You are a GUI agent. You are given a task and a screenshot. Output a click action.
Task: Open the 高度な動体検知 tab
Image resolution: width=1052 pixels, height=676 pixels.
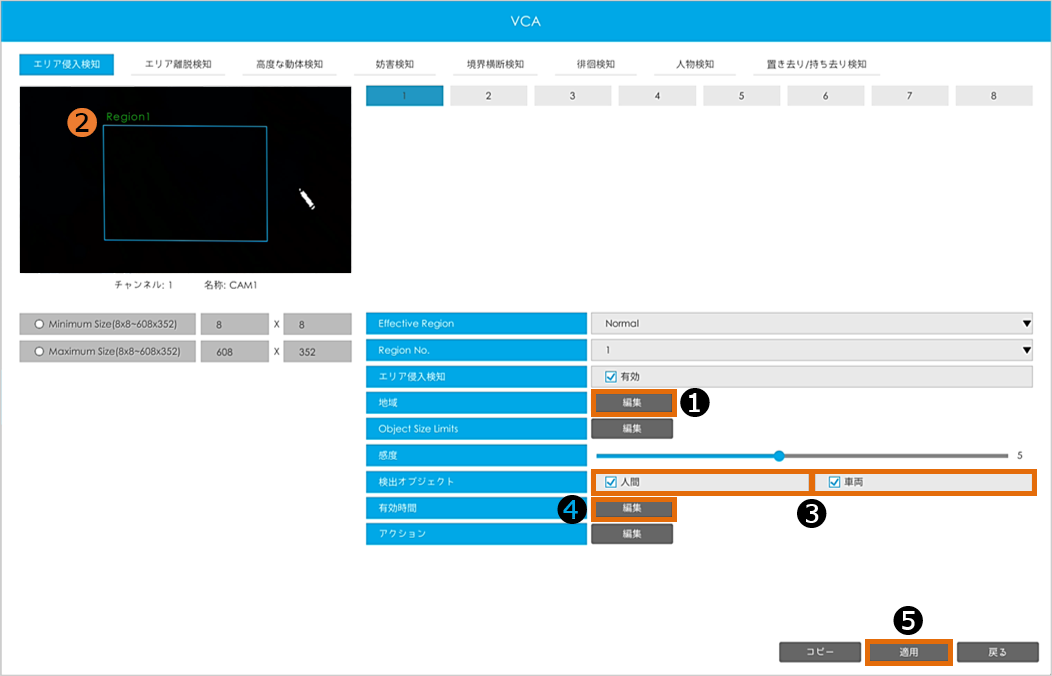pos(289,65)
